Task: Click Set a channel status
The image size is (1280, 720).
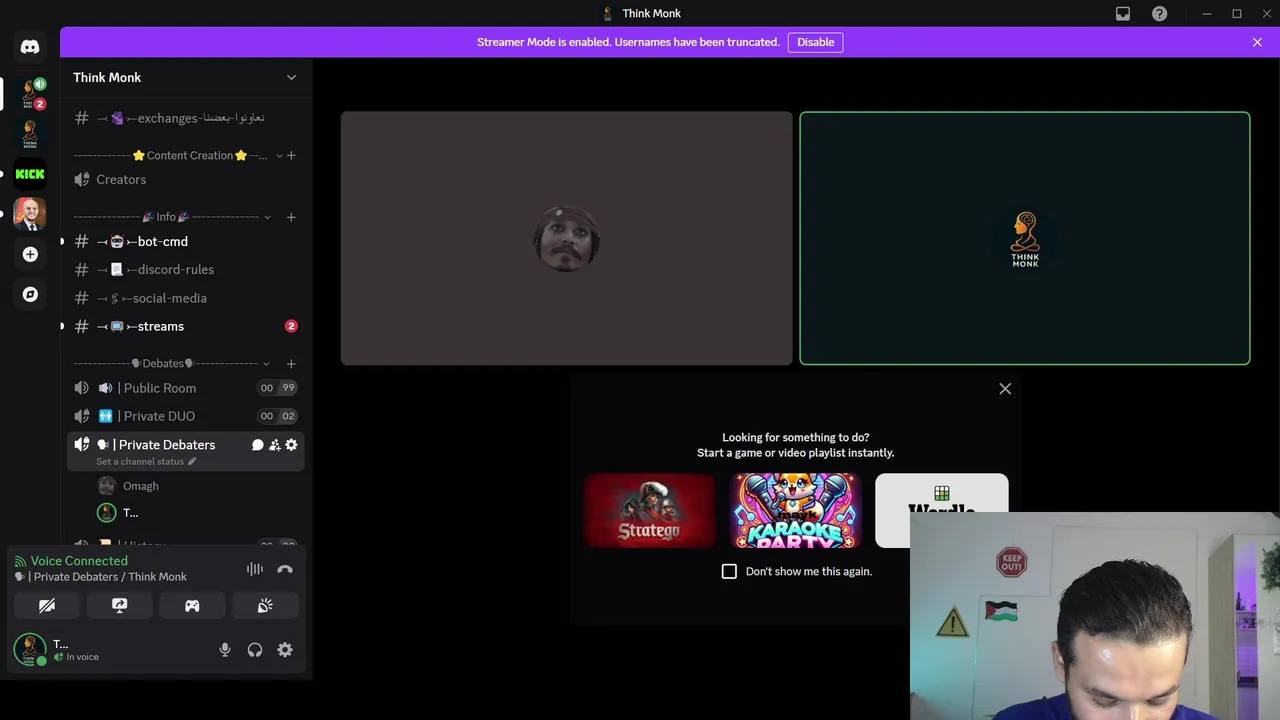Action: point(140,462)
